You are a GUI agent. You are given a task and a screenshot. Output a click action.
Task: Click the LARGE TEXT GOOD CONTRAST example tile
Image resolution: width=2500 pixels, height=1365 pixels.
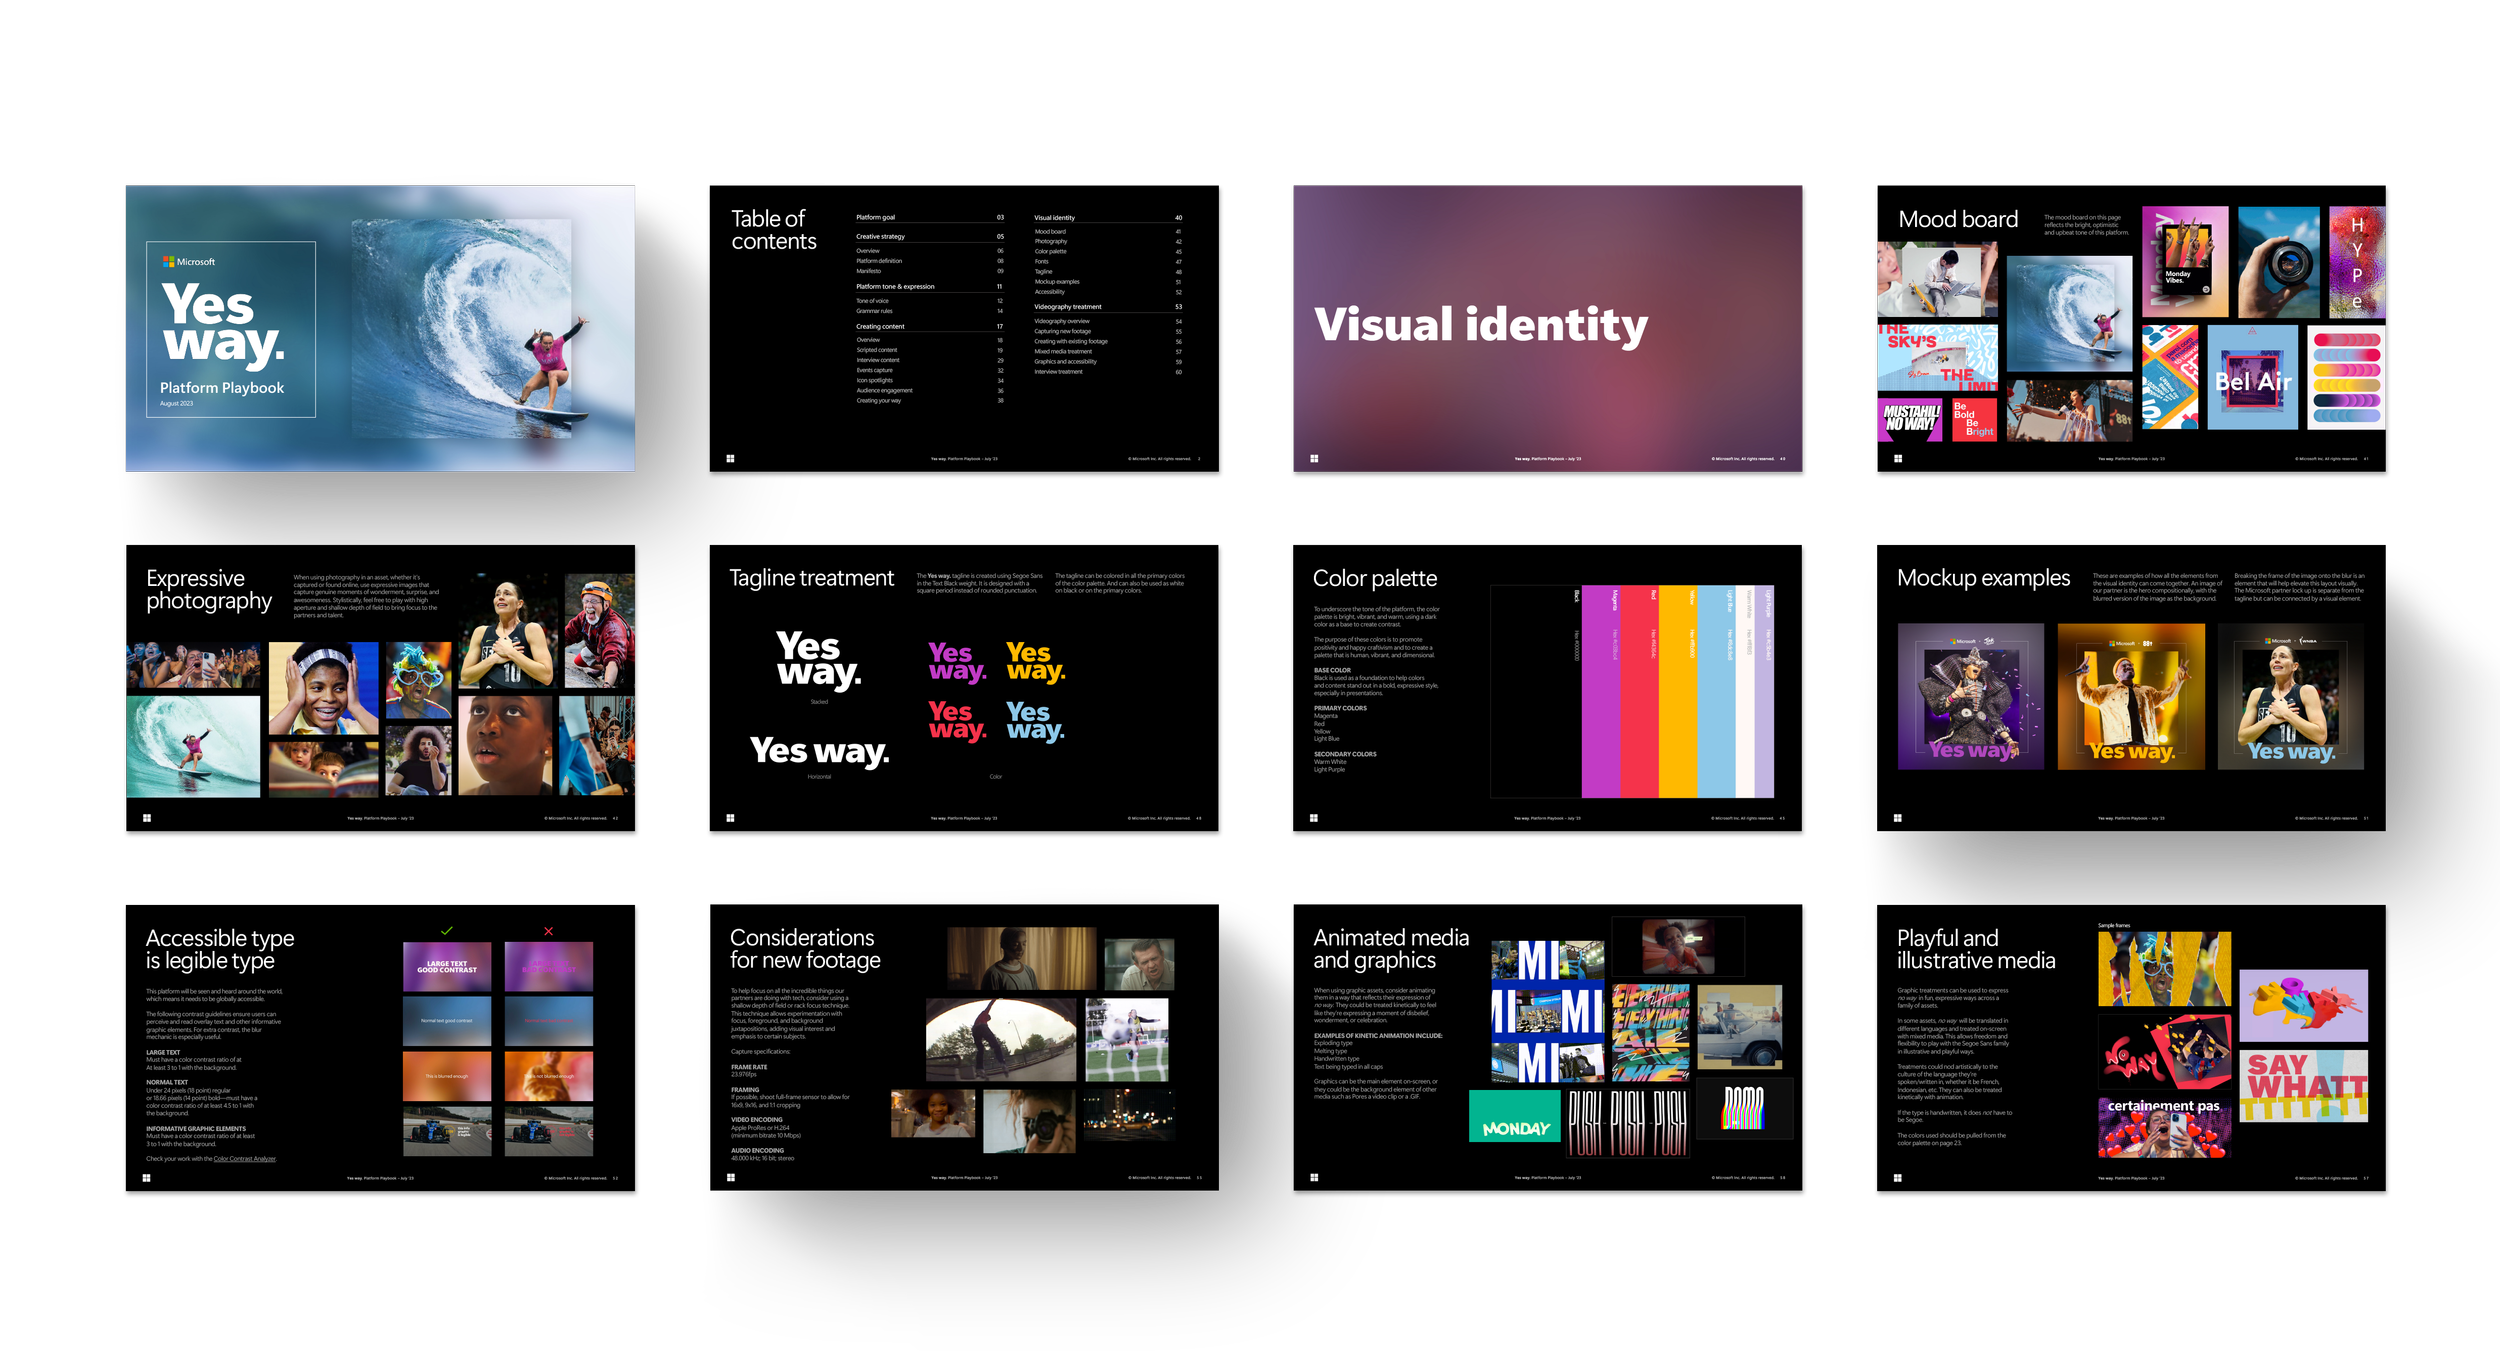447,966
